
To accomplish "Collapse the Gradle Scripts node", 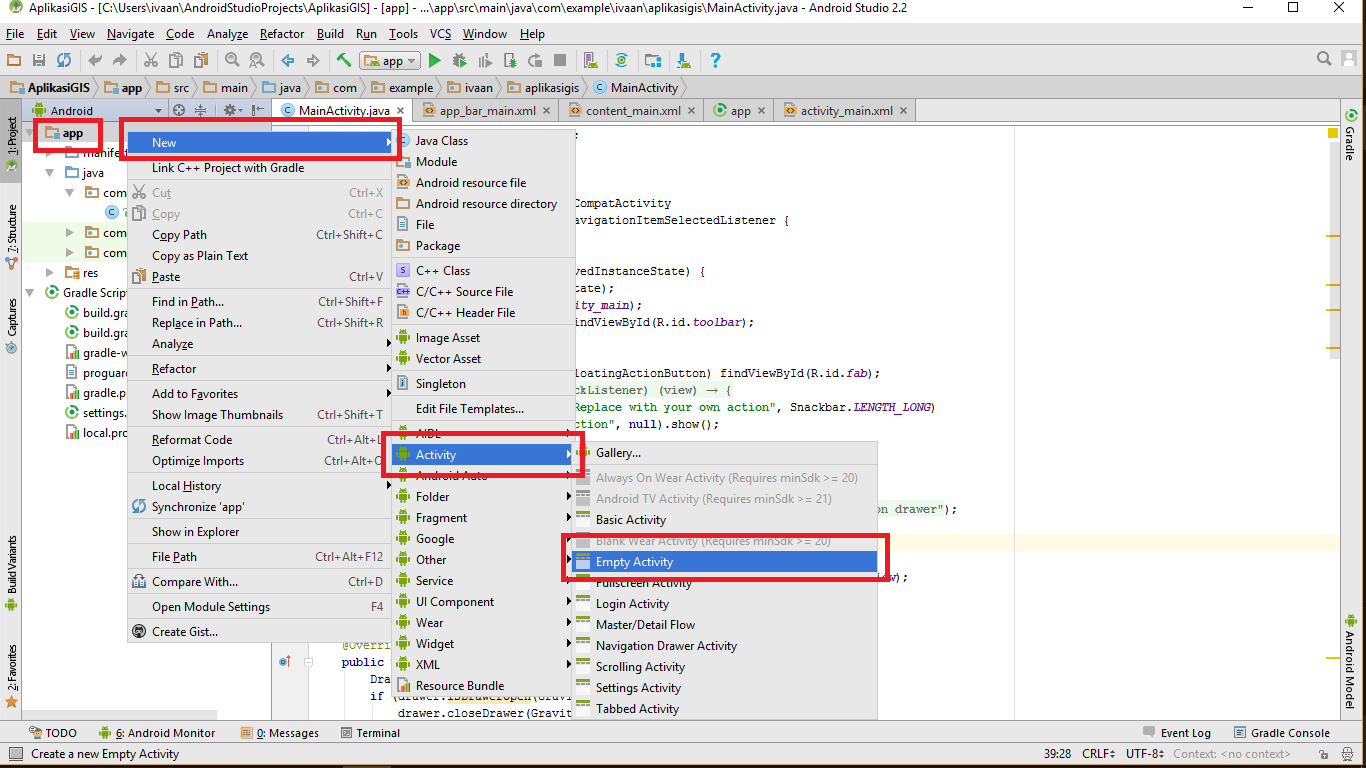I will click(31, 292).
